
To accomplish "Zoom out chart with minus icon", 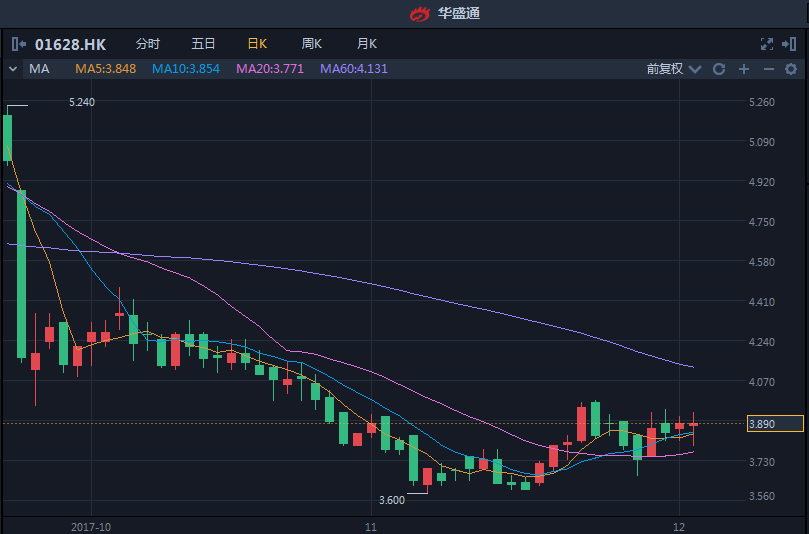I will point(768,69).
